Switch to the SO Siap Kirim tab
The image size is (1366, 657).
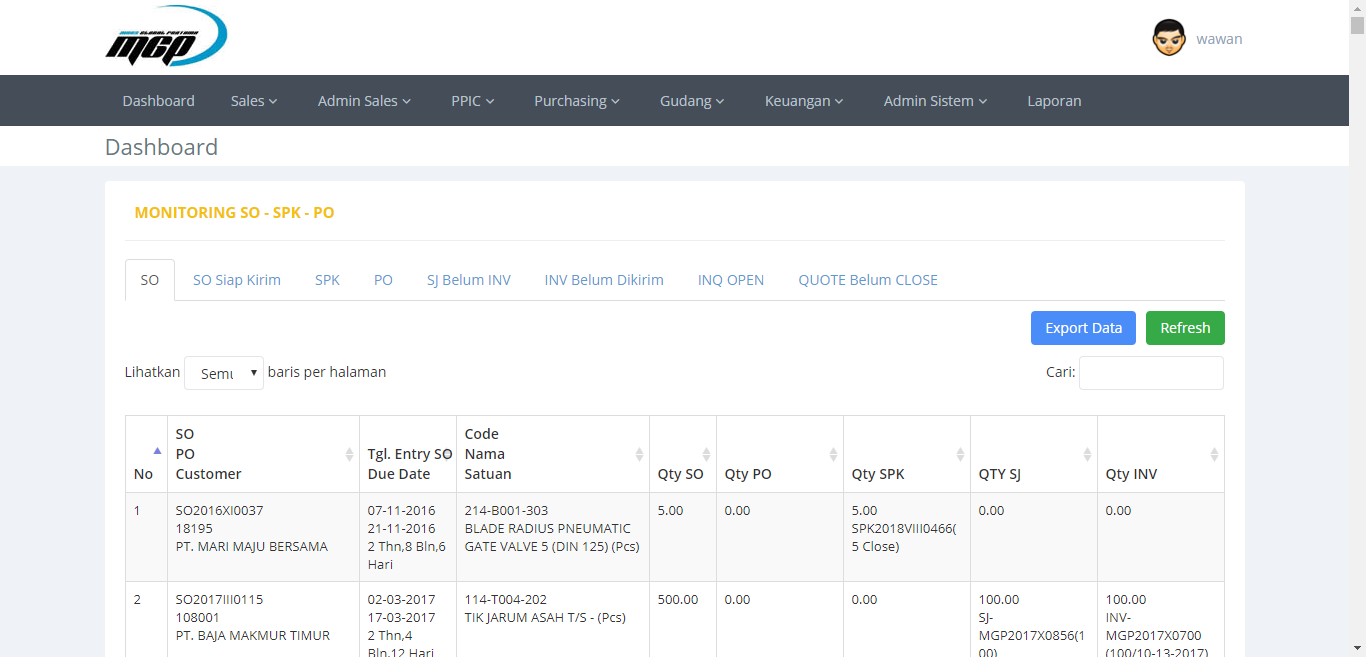pos(237,280)
